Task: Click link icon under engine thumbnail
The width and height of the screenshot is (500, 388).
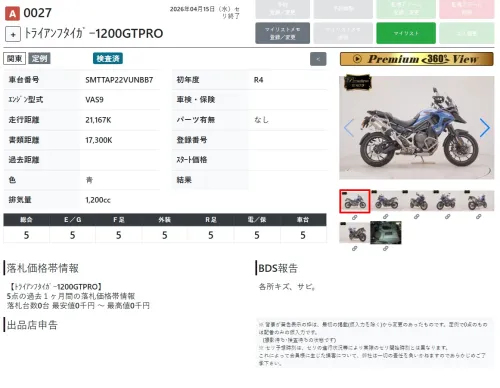Action: 386,249
